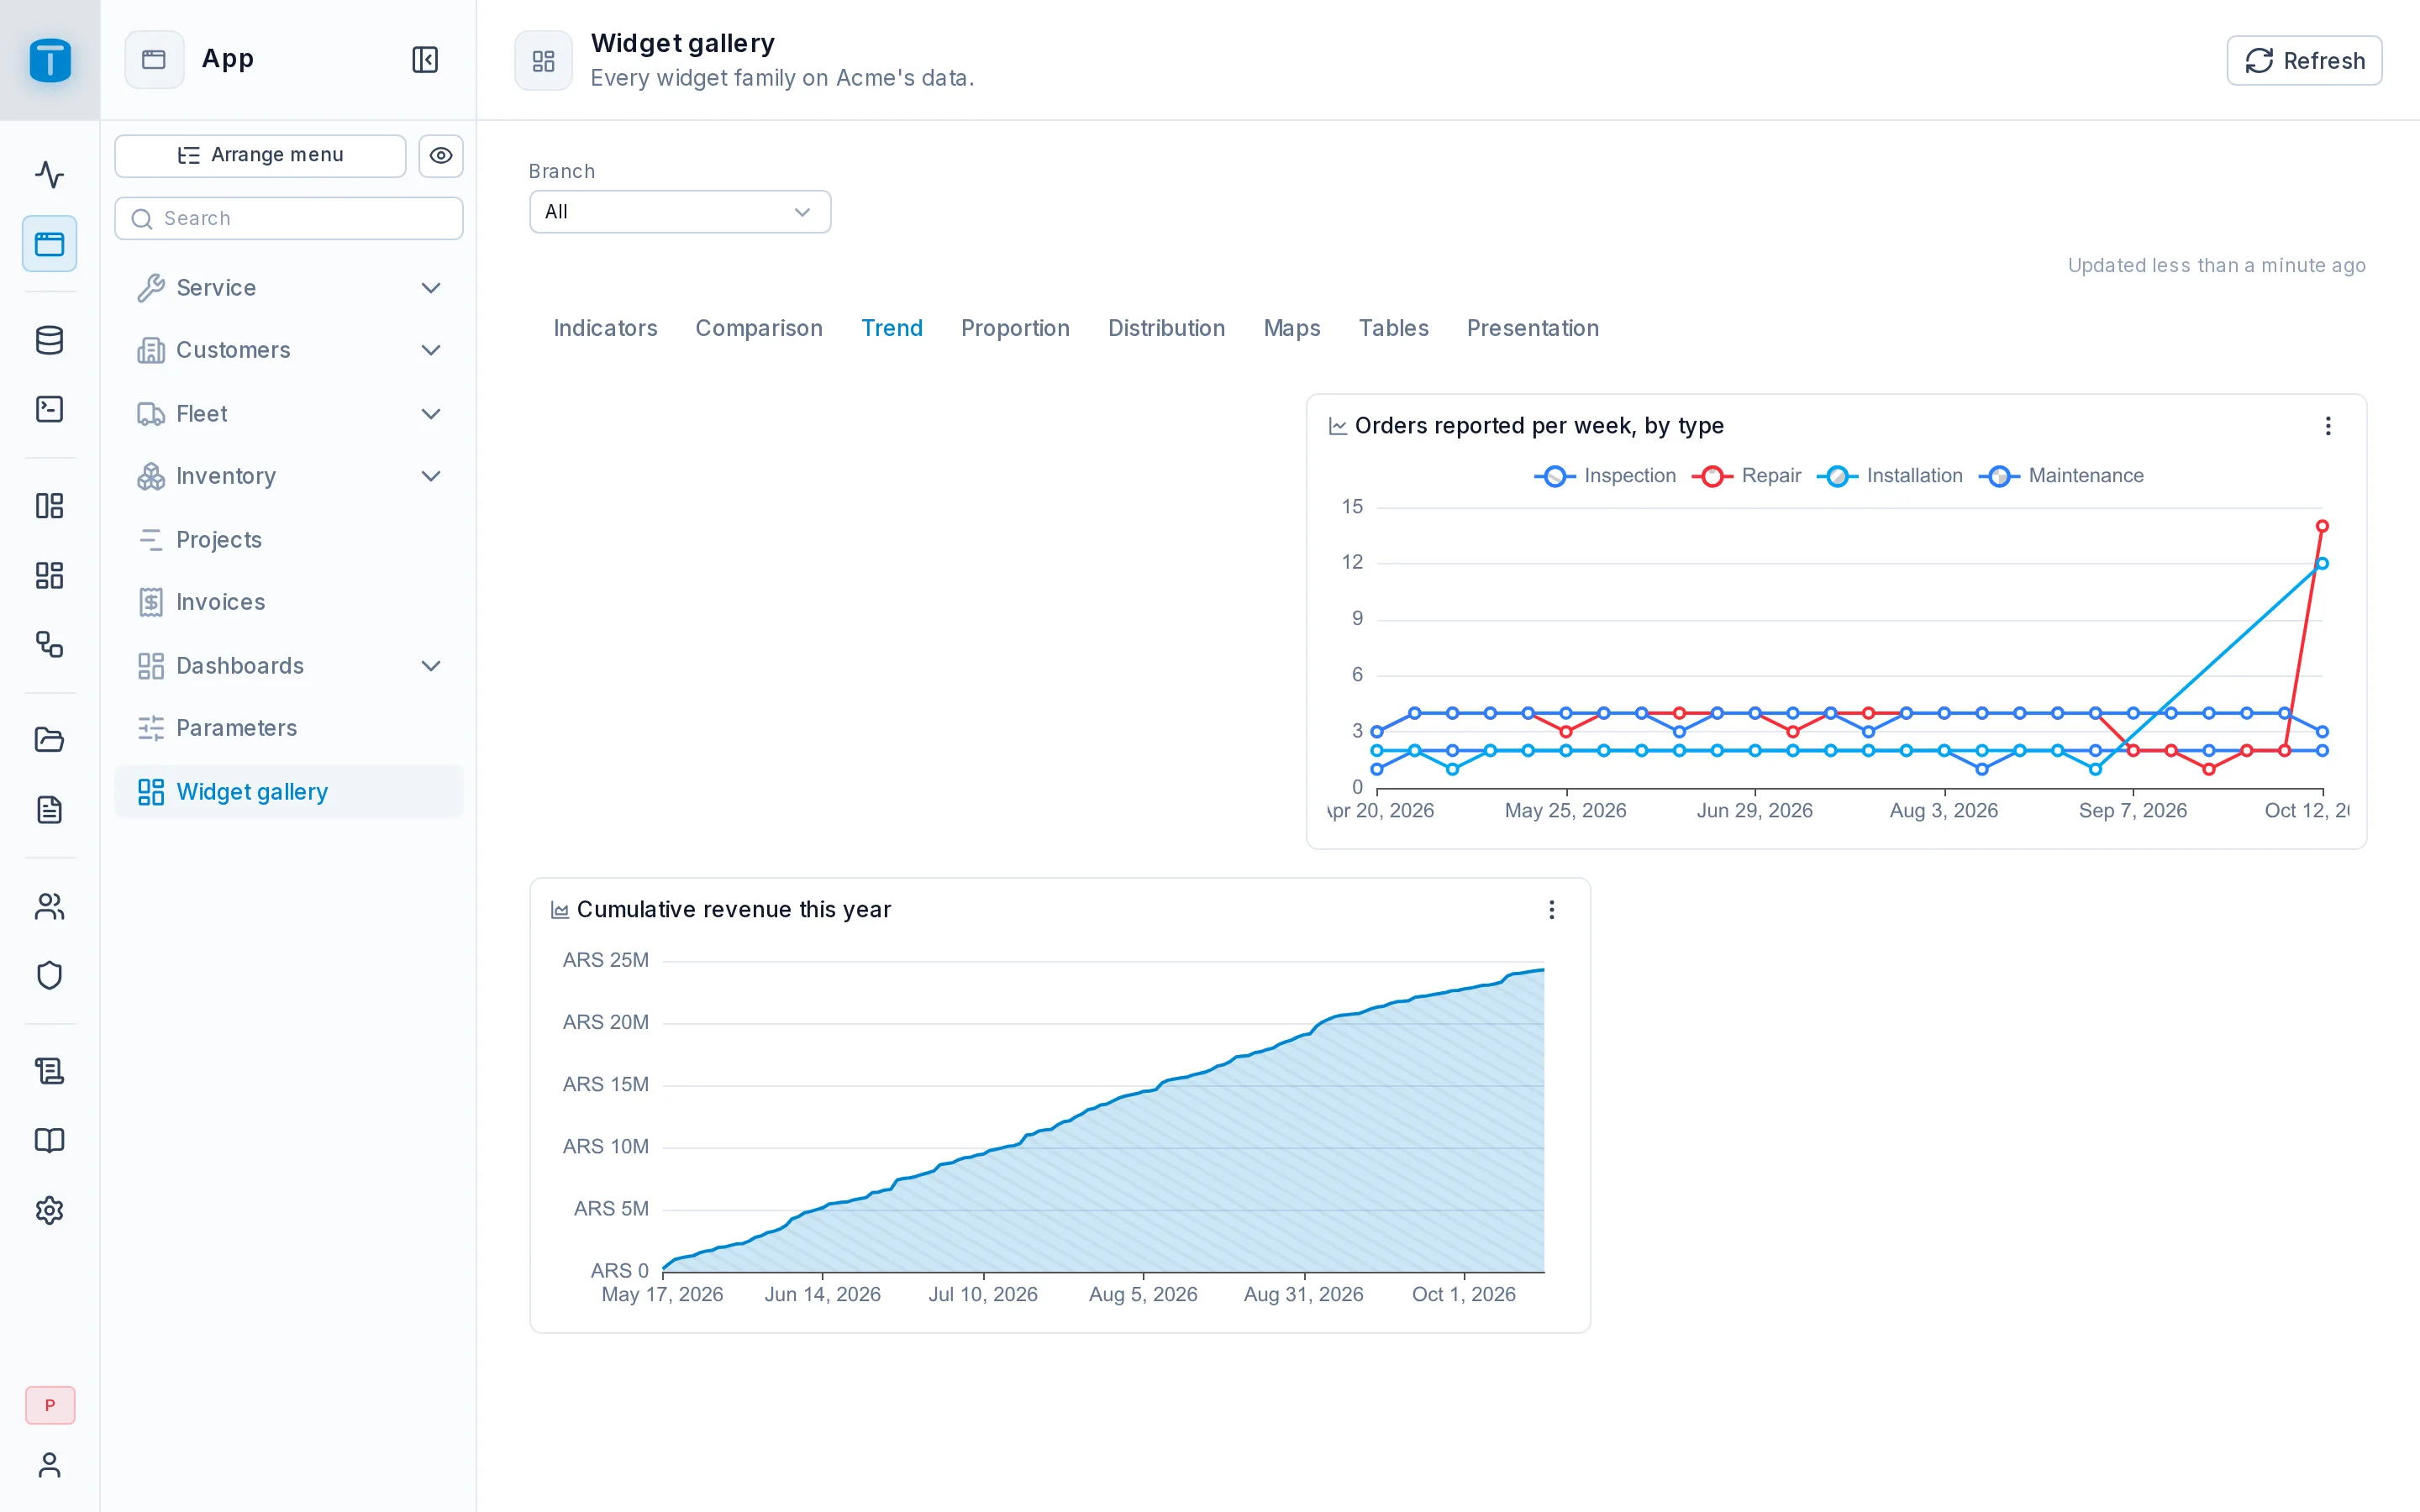
Task: Open the layout panels icon in rail
Action: 50,506
